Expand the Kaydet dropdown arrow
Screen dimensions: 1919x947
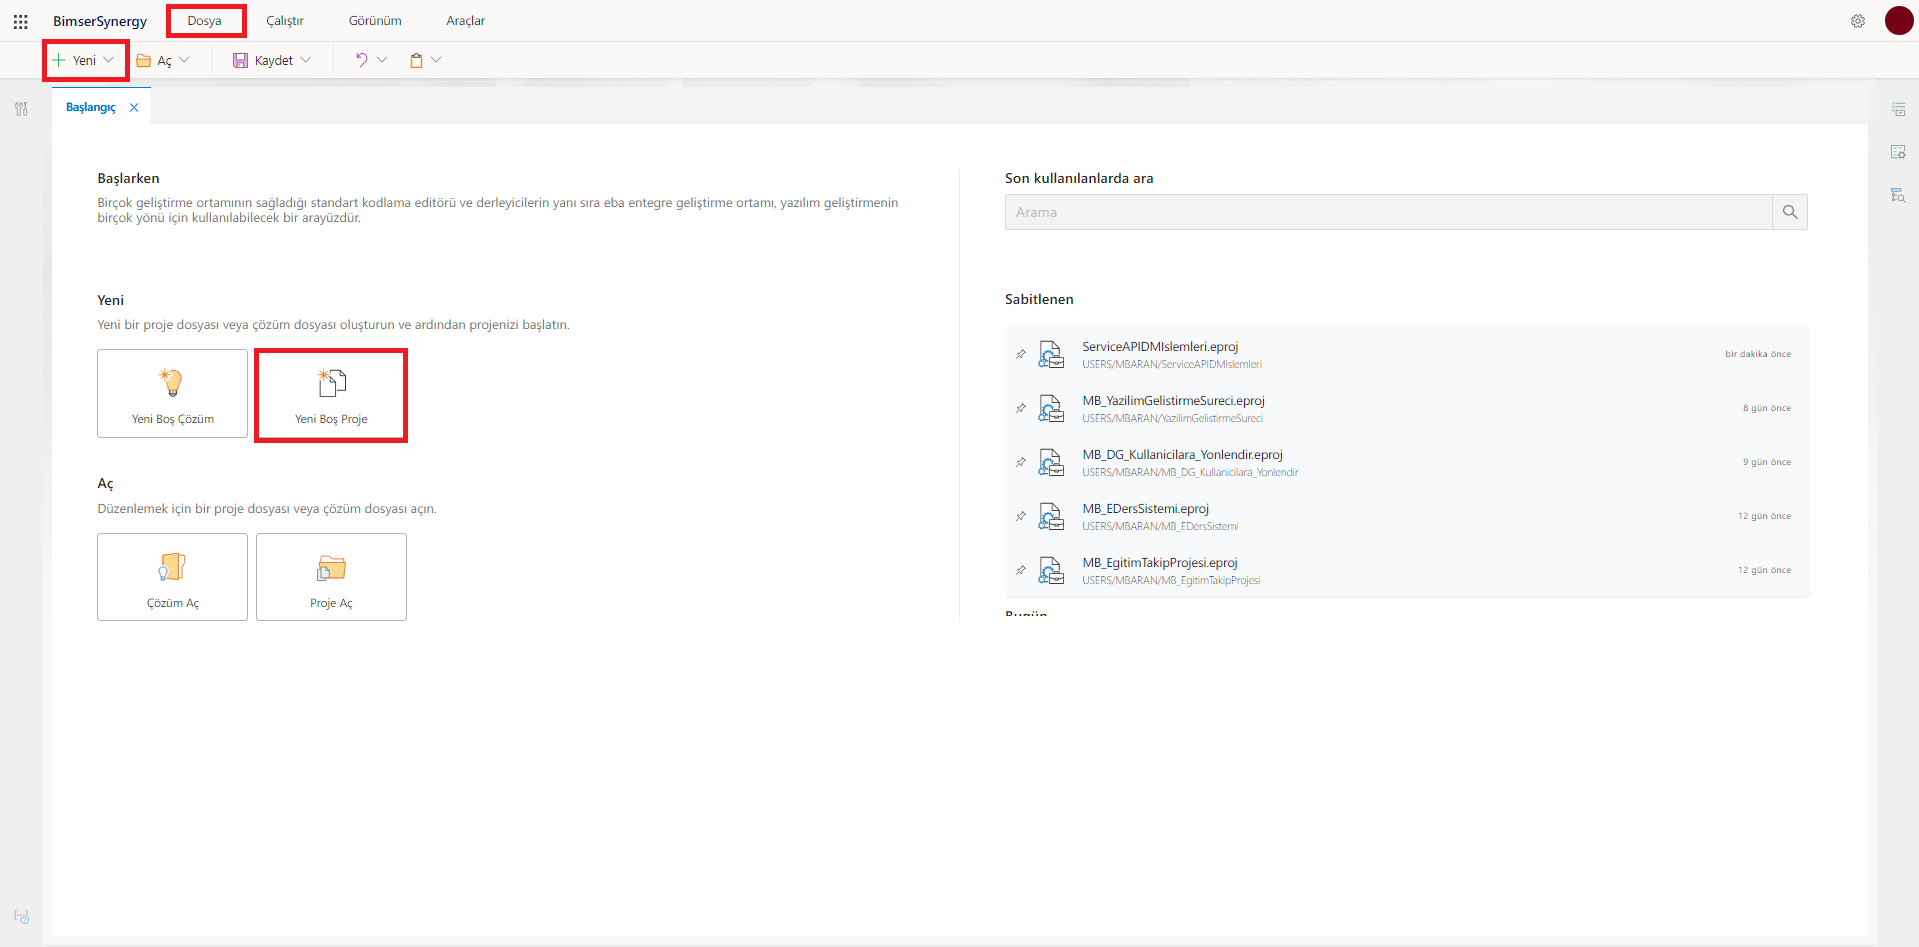click(x=306, y=60)
